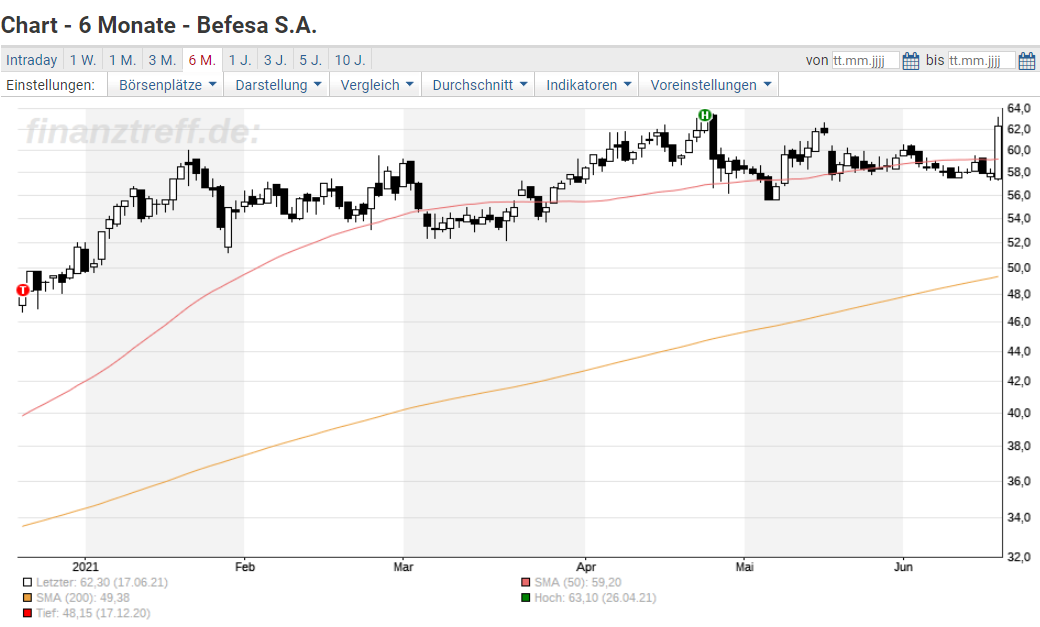Focus the 'bis' end date field
Screen dimensions: 1040x627
(x=982, y=60)
